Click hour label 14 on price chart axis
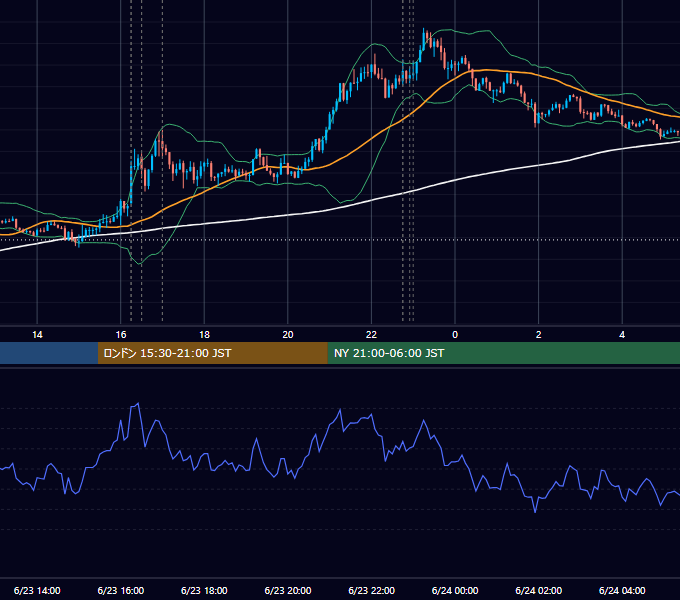This screenshot has height=600, width=680. tap(37, 335)
